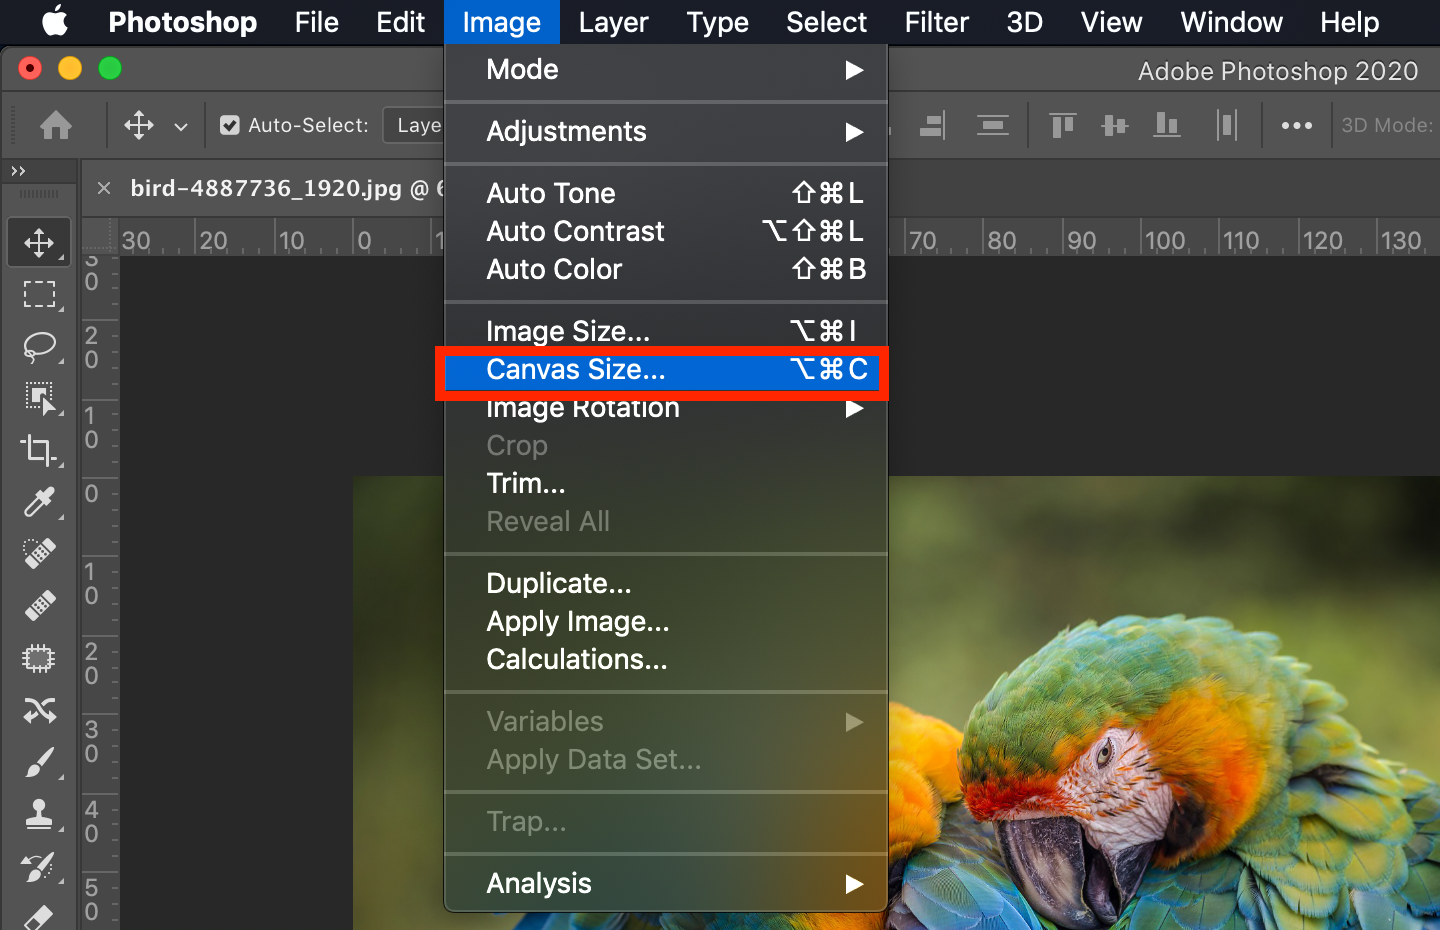Choose Auto Tone from Image menu
Screen dimensions: 1440x930
click(x=666, y=193)
